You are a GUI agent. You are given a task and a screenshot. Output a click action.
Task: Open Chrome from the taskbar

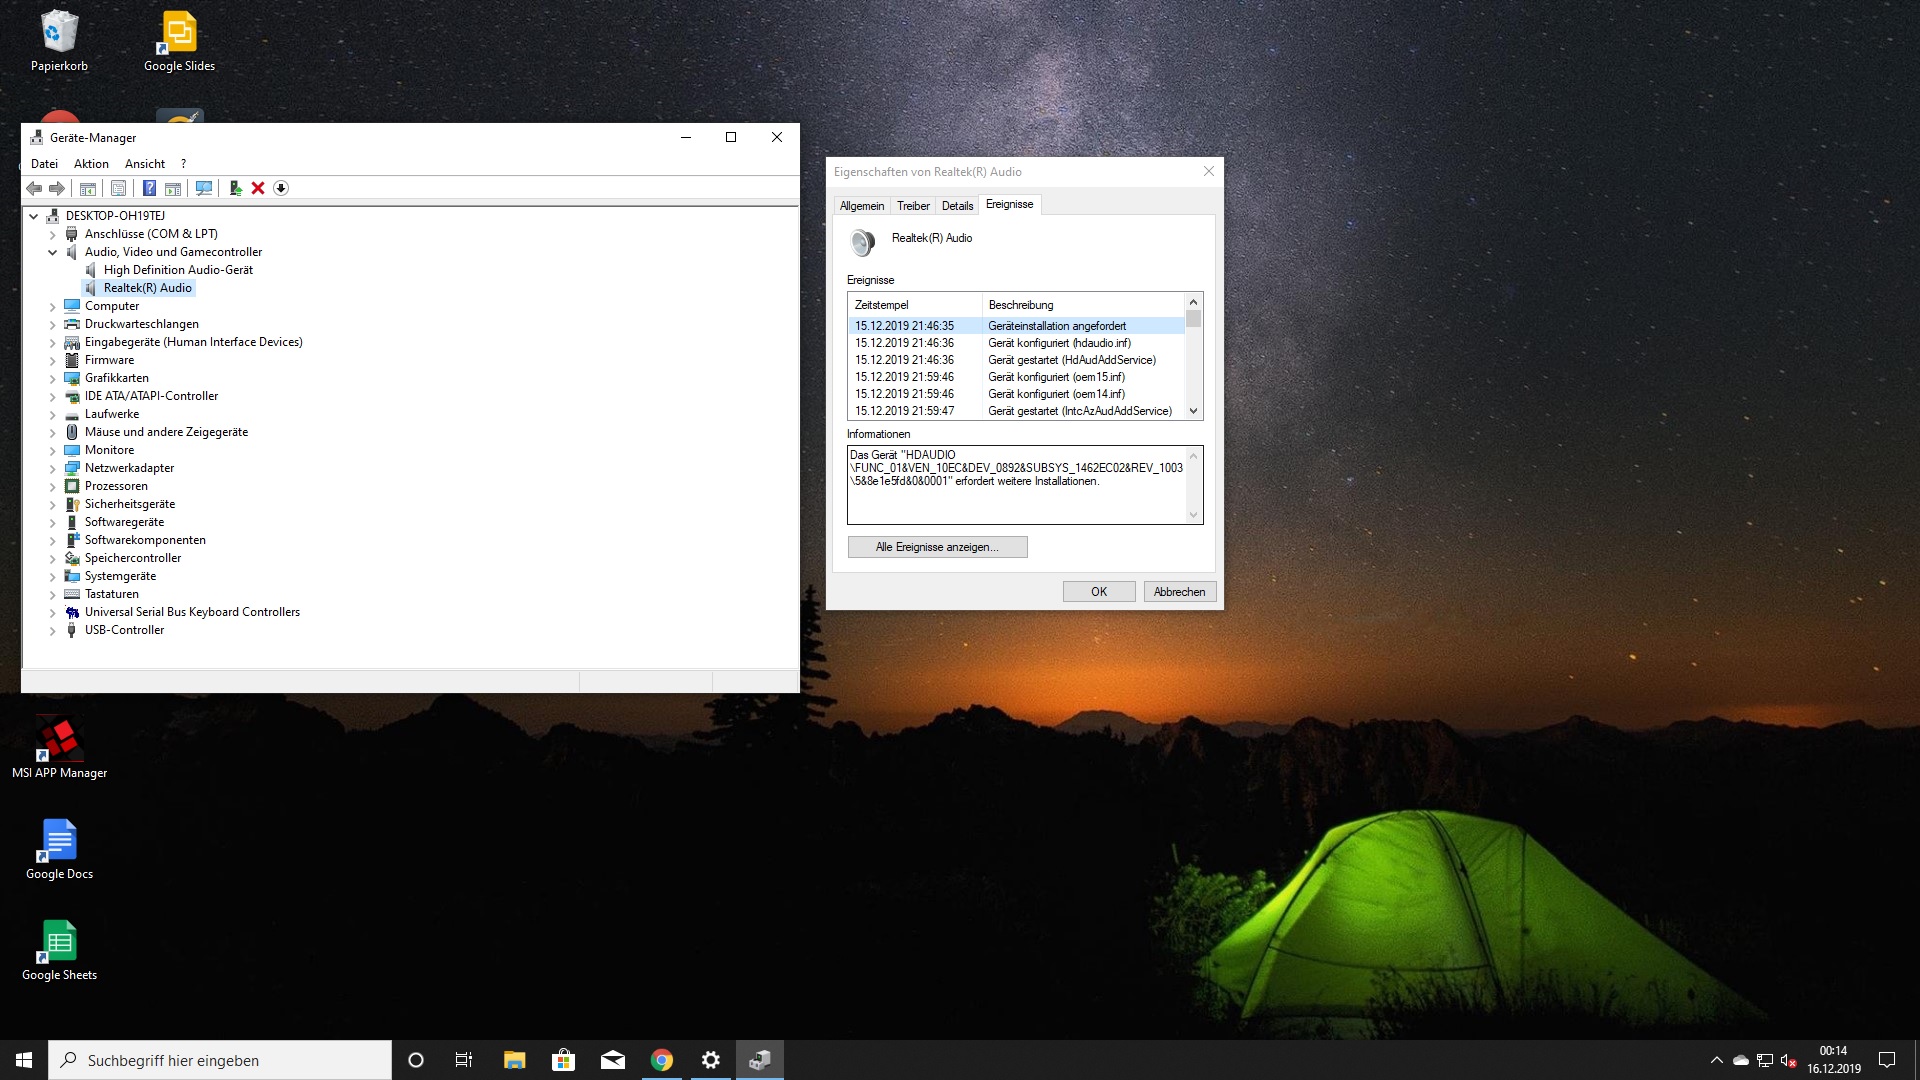pos(661,1060)
